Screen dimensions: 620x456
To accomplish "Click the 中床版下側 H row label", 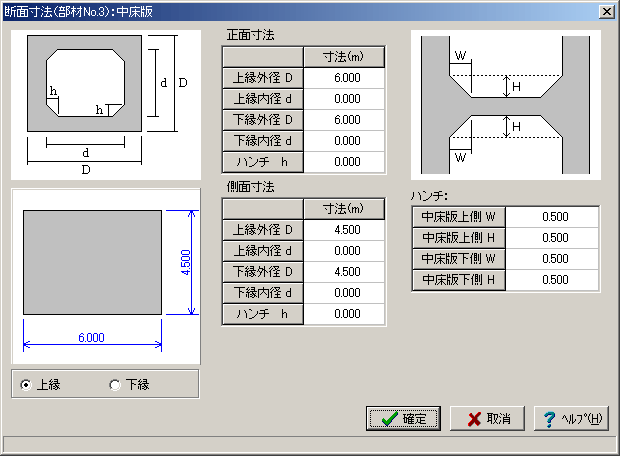I will pyautogui.click(x=459, y=280).
